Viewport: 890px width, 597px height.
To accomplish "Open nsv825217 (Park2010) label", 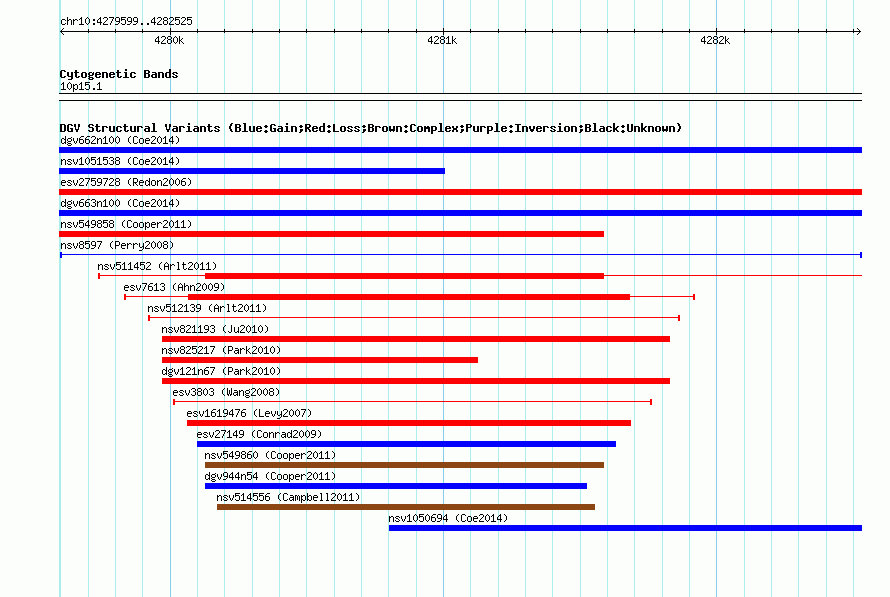I will [221, 350].
